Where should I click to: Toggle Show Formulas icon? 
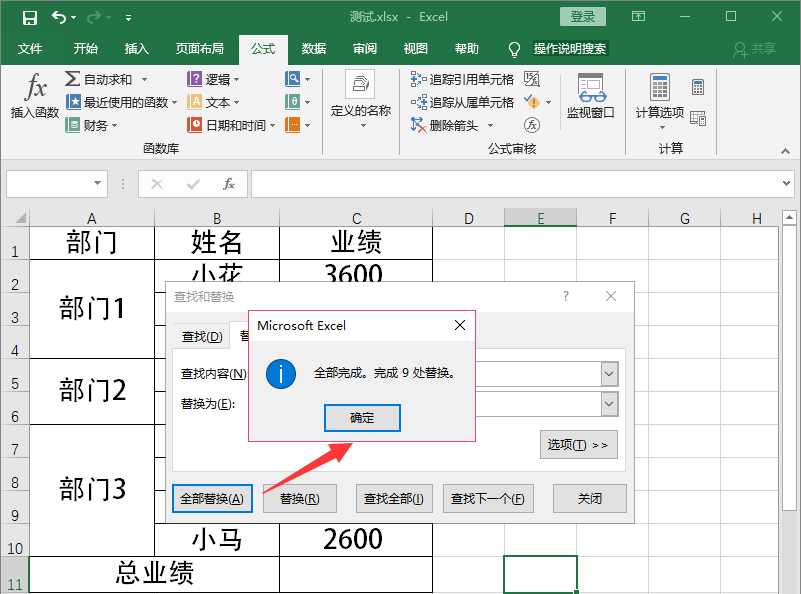coord(532,79)
